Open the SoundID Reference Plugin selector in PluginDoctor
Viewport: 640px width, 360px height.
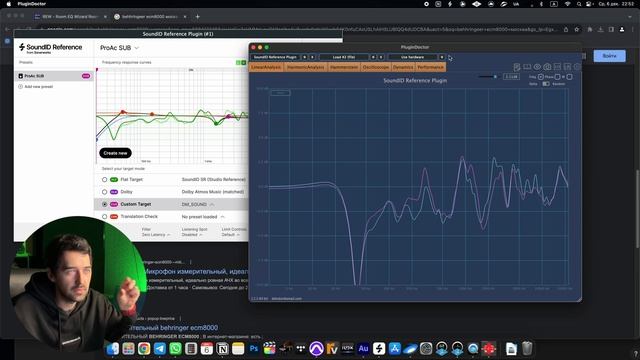276,57
